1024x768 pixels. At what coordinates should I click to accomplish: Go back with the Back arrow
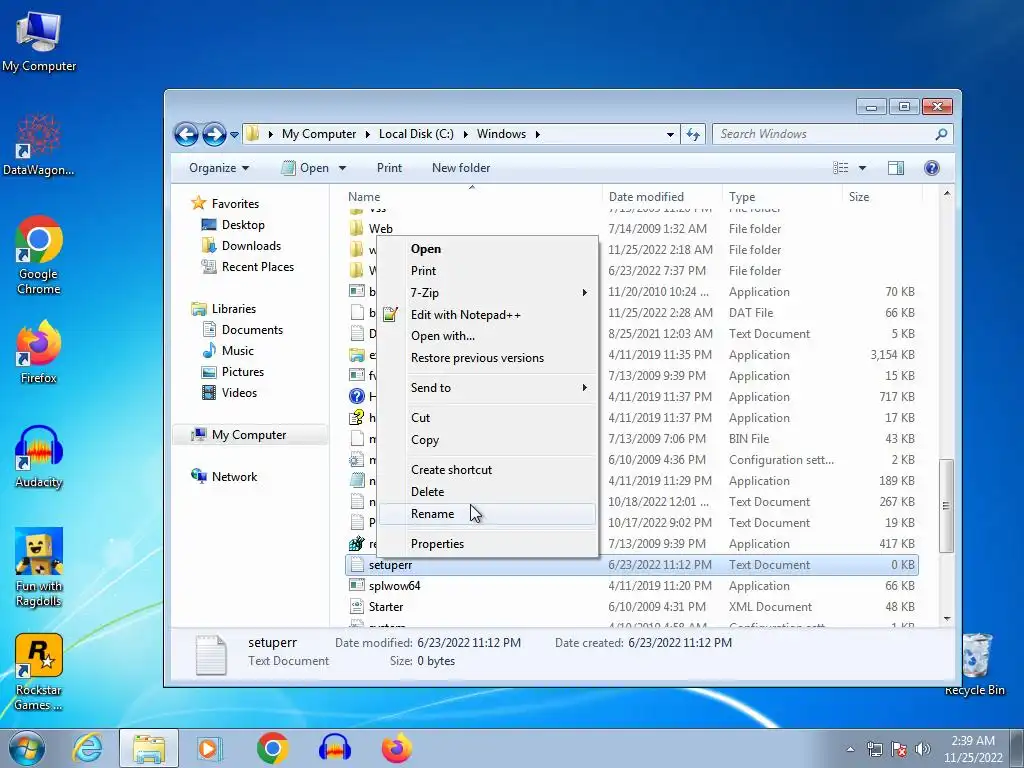[x=186, y=135]
